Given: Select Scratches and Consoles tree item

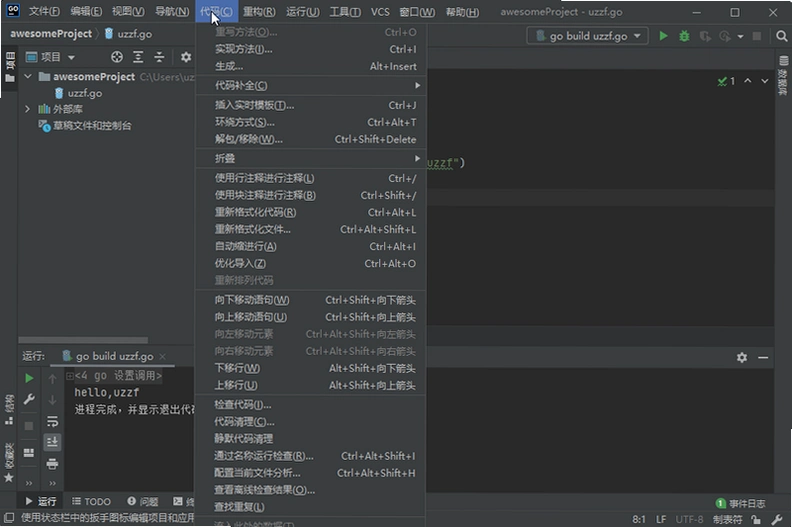Looking at the screenshot, I should click(85, 125).
